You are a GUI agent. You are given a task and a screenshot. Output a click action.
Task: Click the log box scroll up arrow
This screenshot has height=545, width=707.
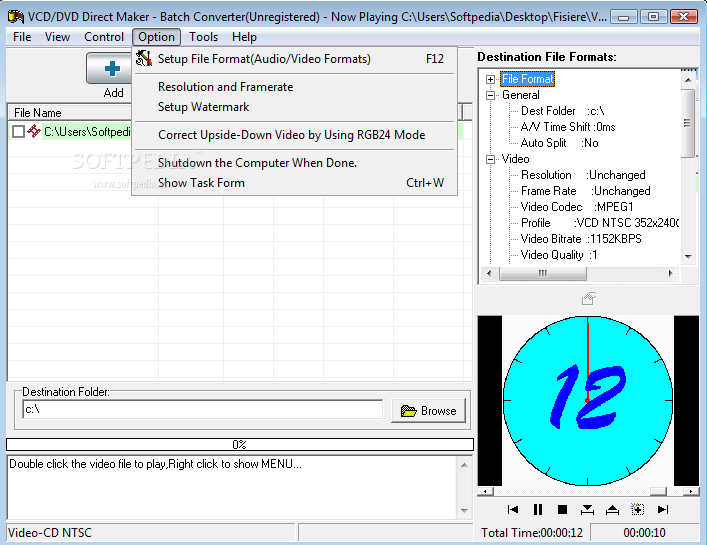coord(464,465)
